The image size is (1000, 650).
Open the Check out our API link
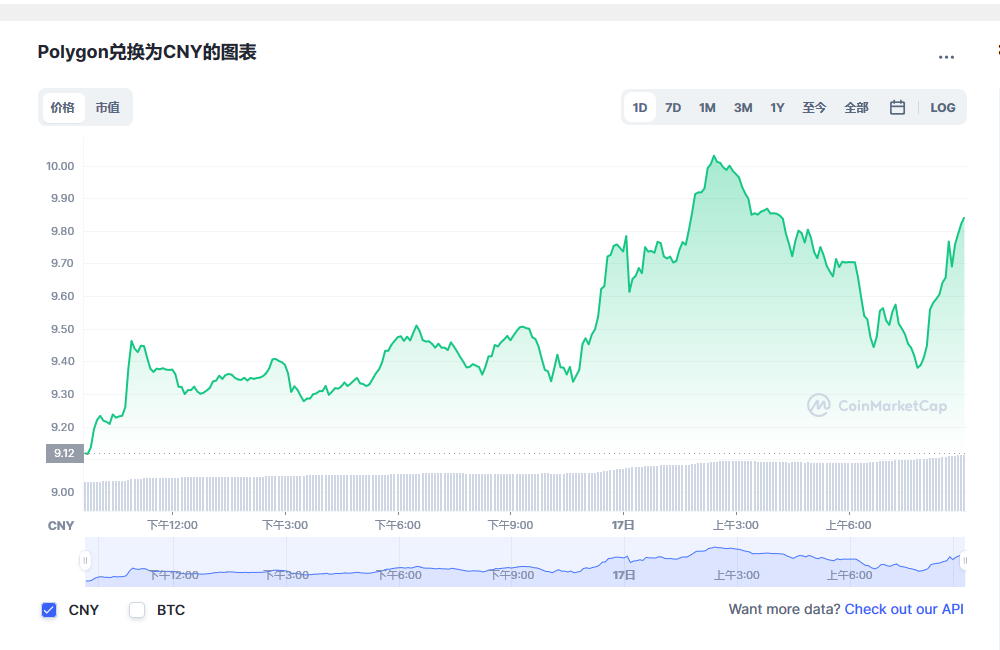(904, 609)
